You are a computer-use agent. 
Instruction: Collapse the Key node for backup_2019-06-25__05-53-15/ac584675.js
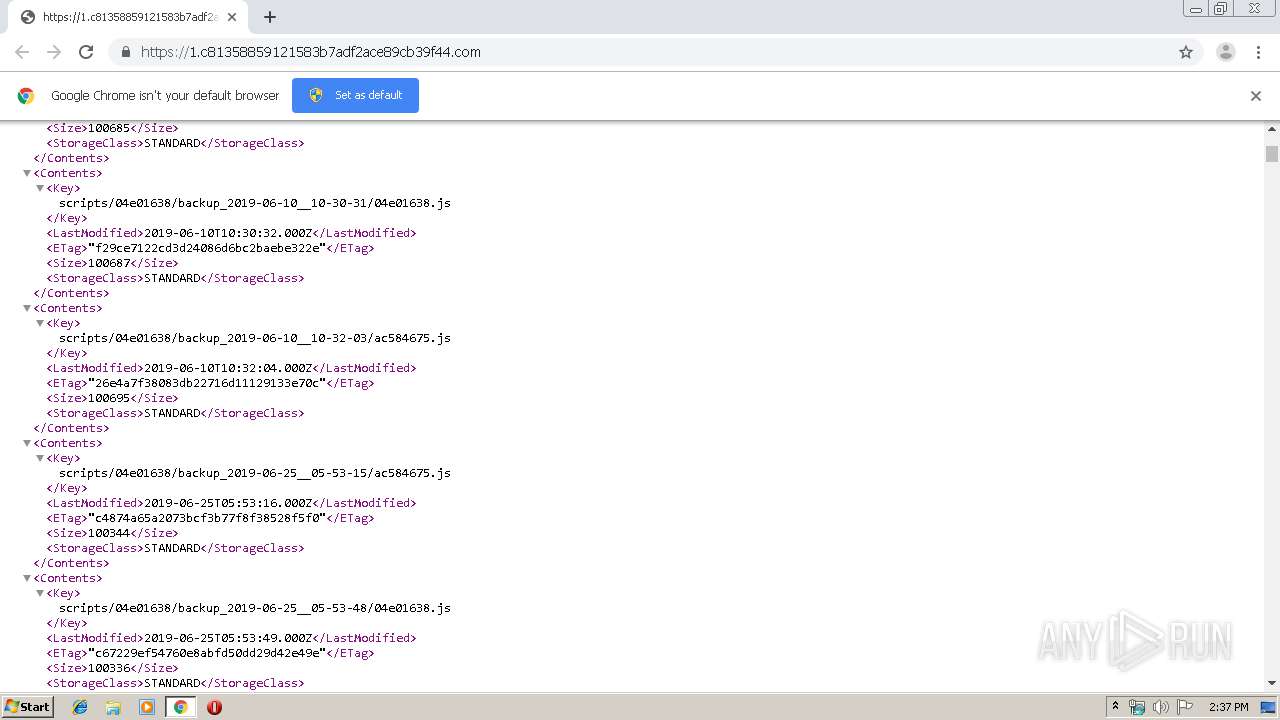pos(40,458)
